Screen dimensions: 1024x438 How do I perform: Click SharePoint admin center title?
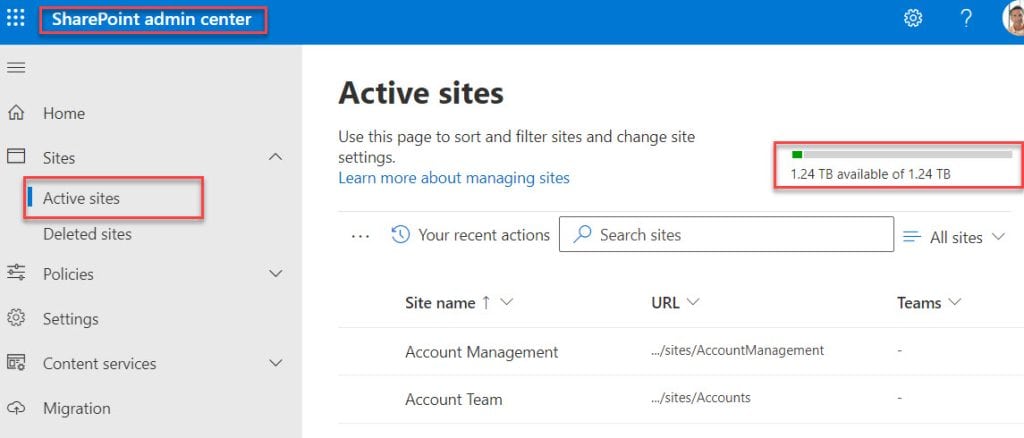(152, 19)
